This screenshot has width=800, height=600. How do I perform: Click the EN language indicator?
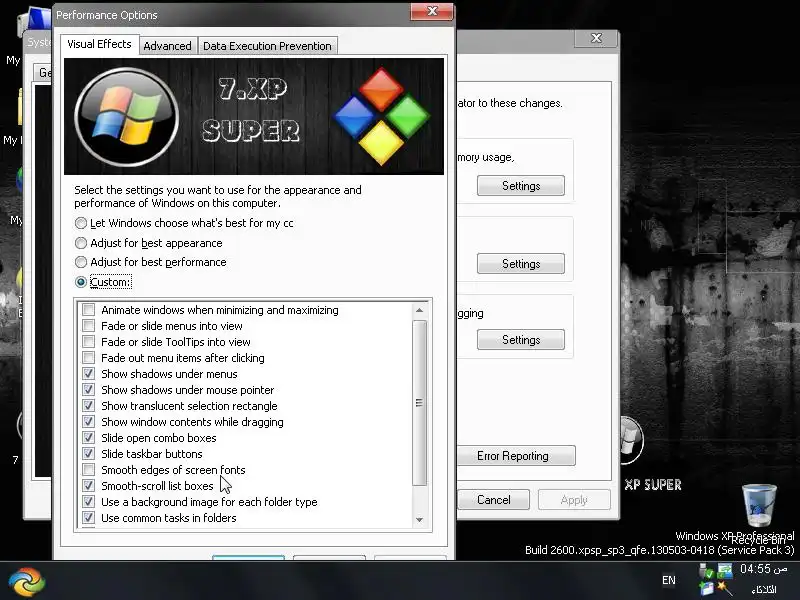click(x=668, y=580)
